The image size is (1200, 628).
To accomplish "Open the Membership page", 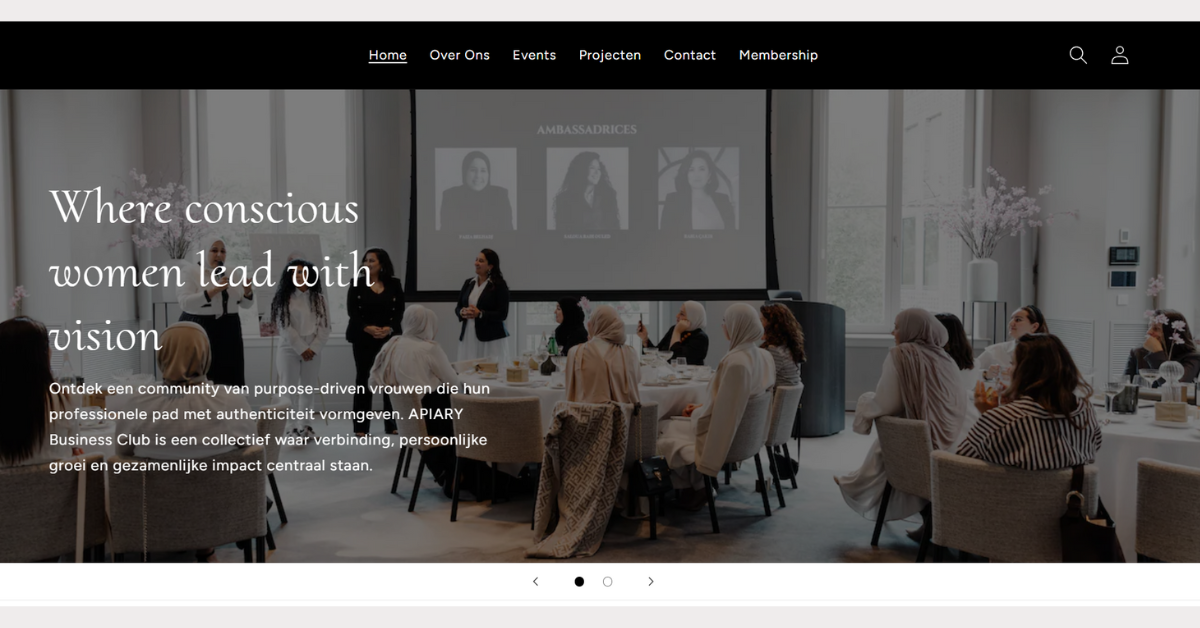I will [x=778, y=55].
